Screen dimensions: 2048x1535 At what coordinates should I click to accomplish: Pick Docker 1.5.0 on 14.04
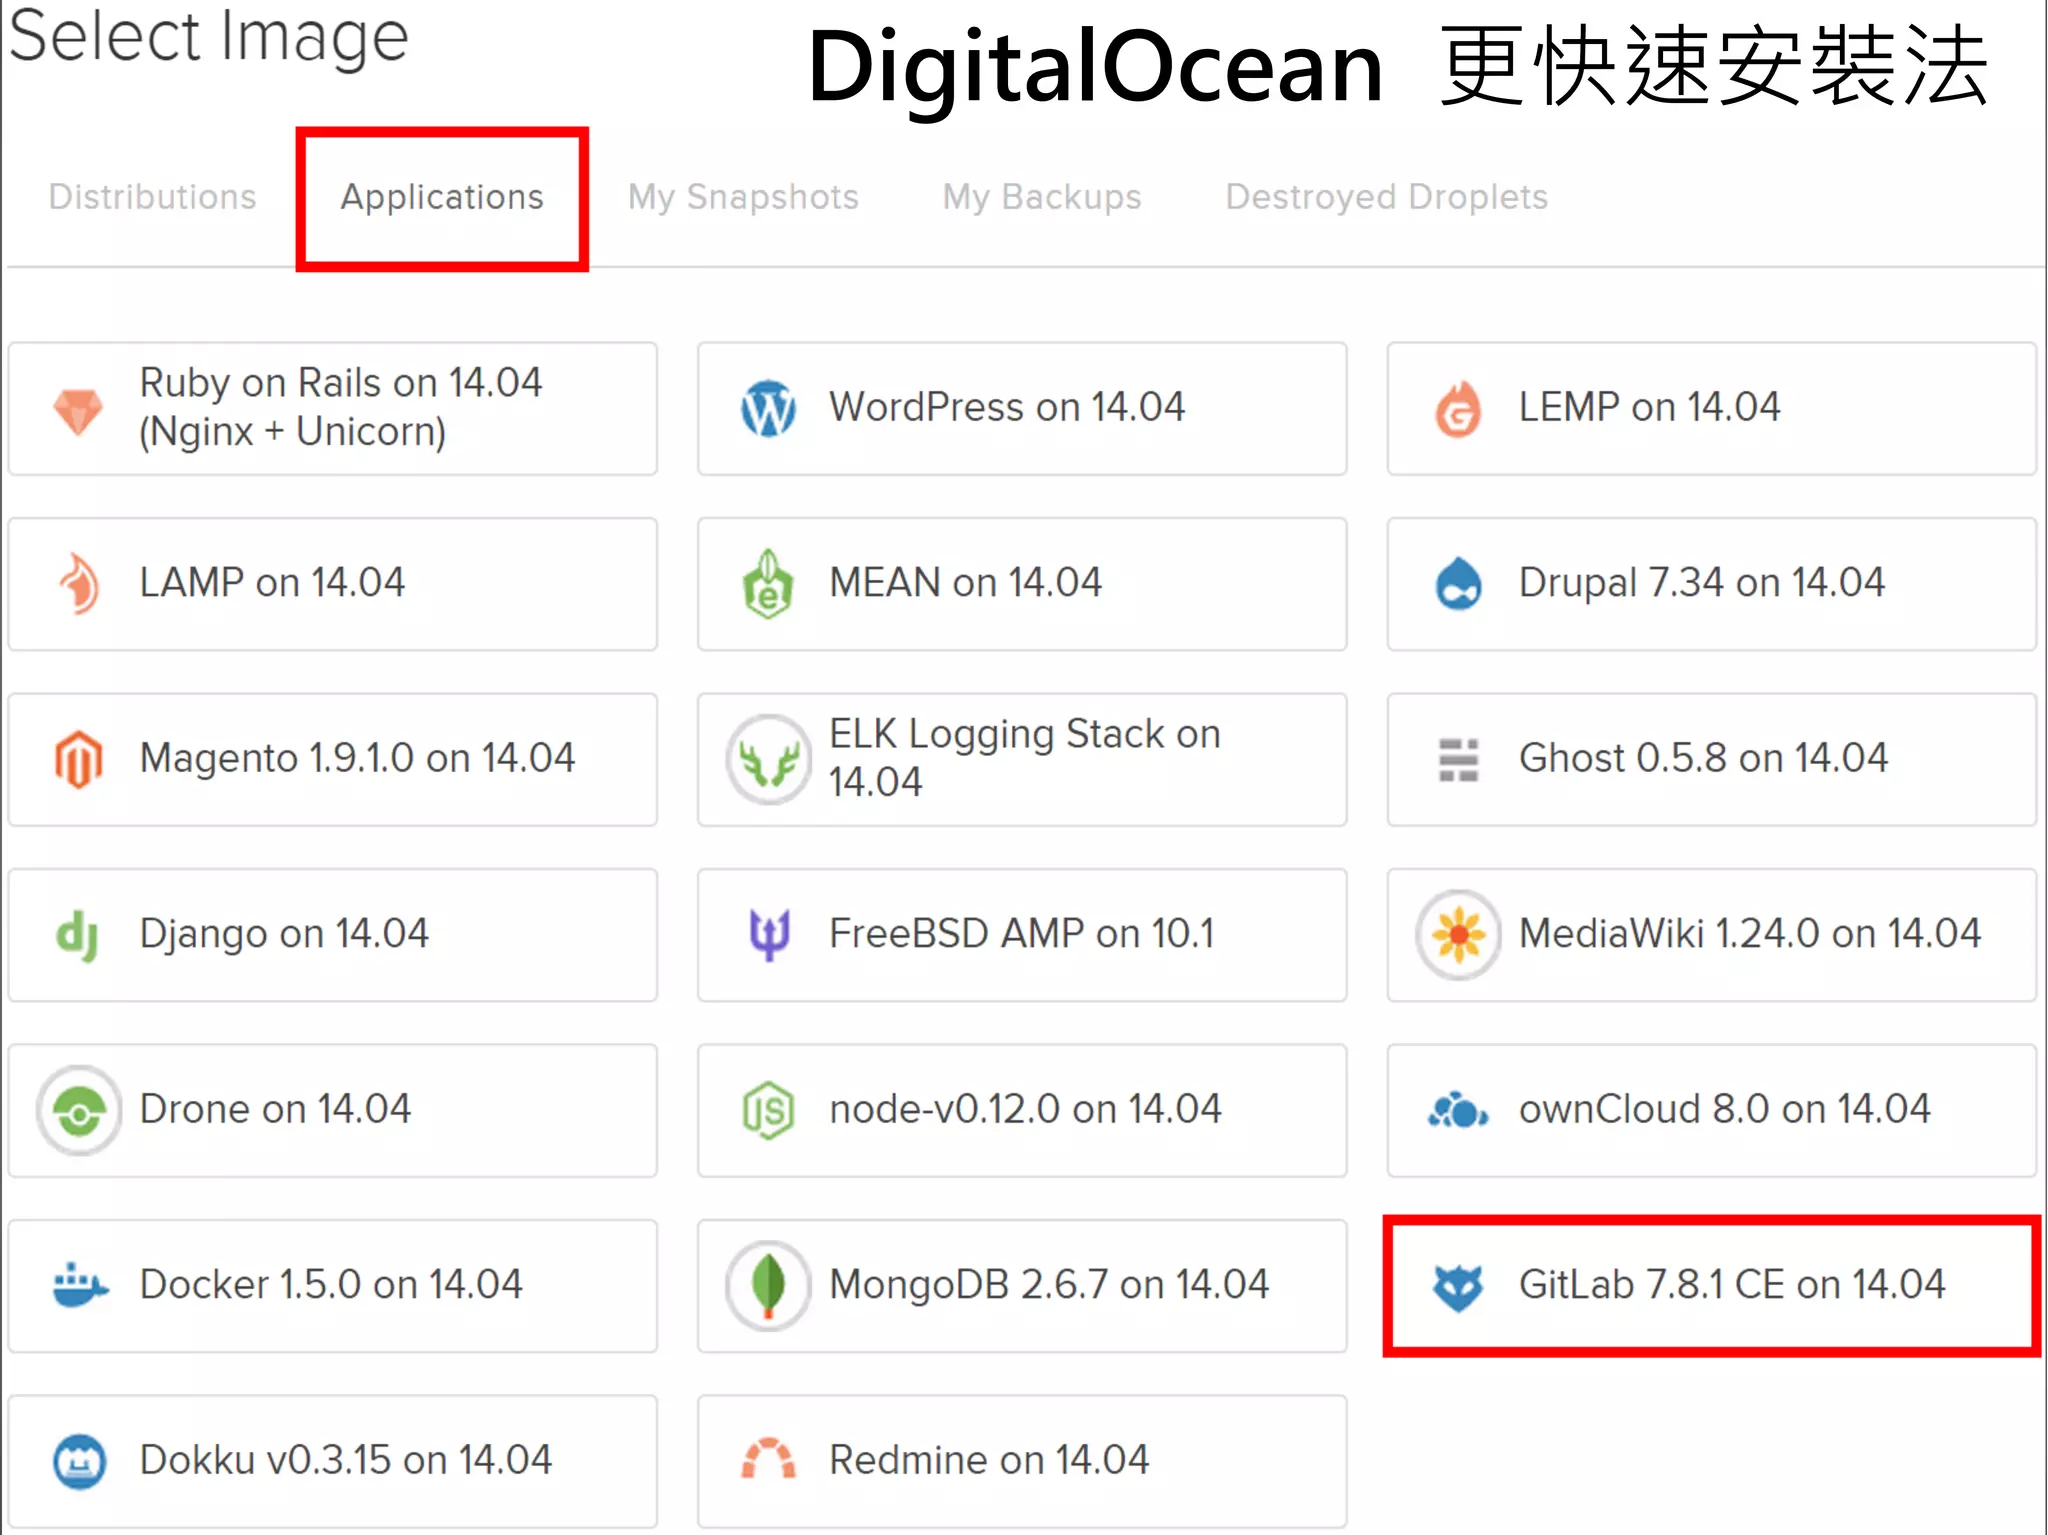333,1286
